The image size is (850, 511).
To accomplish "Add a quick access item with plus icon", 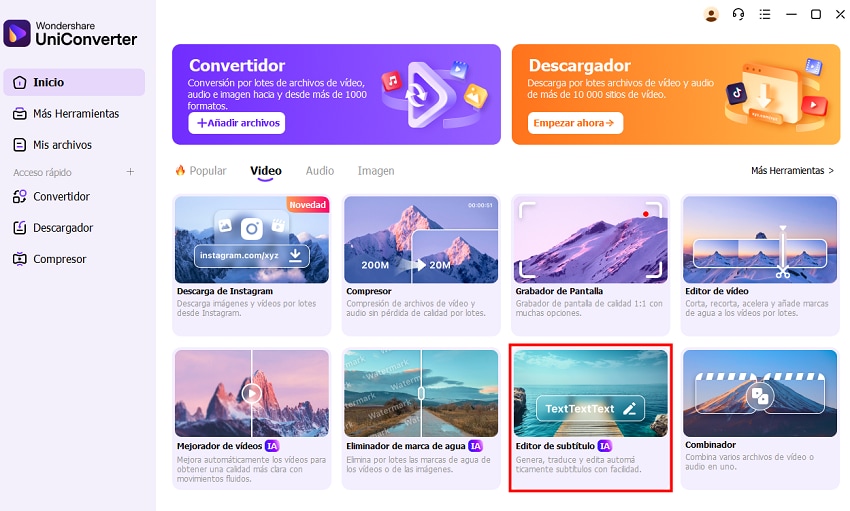I will 130,172.
